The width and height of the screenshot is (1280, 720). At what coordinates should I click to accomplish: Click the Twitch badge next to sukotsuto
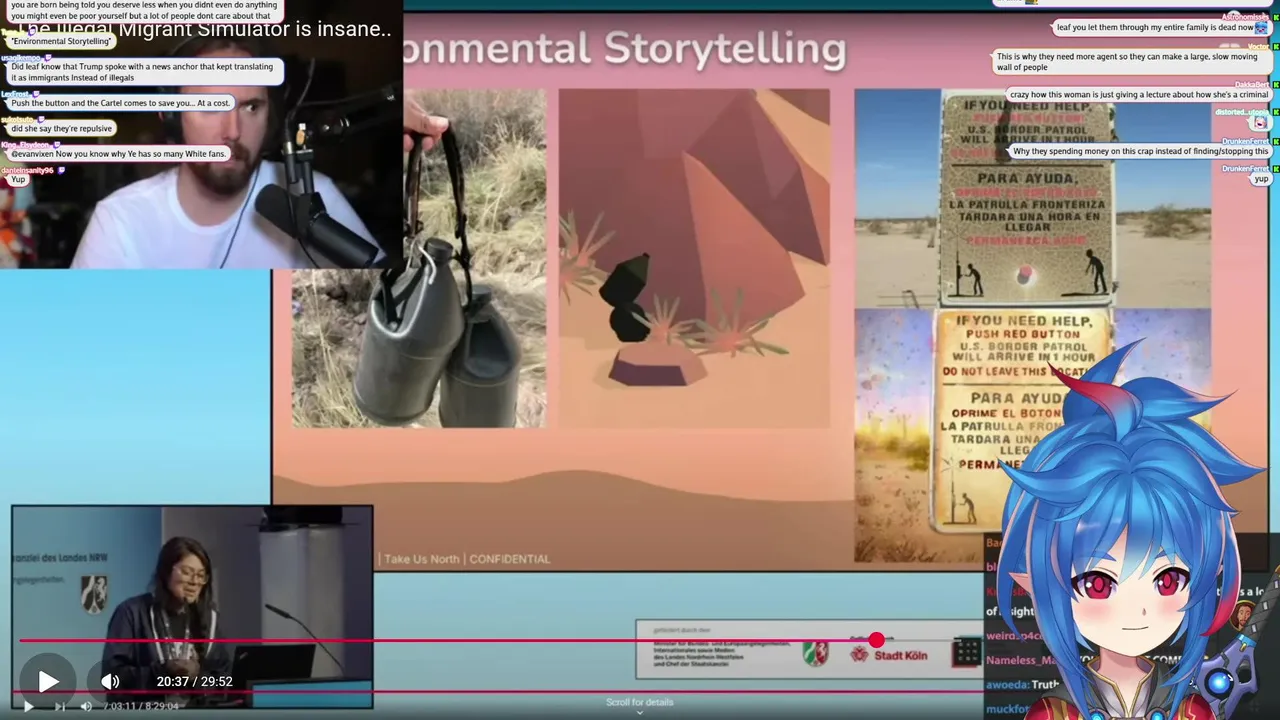coord(41,119)
